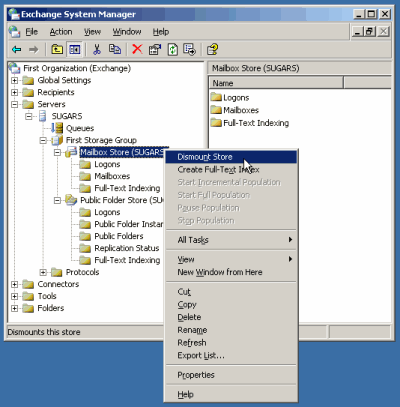Minimize the inner MMC child window
Screen dimensions: 400x407
click(x=358, y=32)
